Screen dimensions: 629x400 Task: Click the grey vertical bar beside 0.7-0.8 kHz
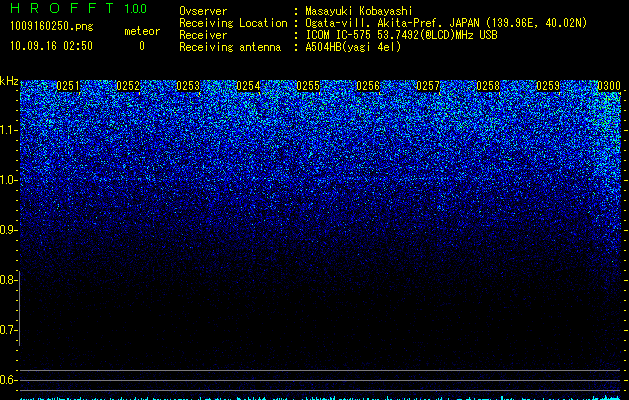(x=19, y=308)
